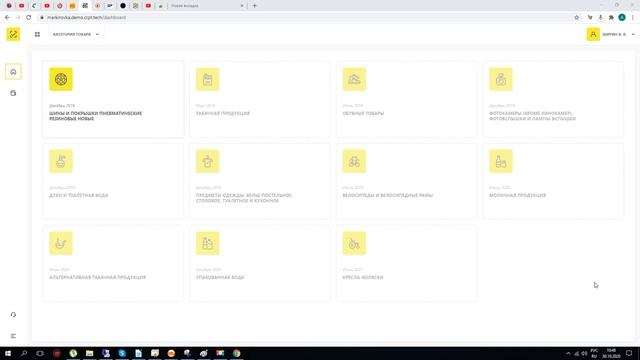Go to Home in the left sidebar
Image resolution: width=640 pixels, height=360 pixels.
(x=13, y=72)
